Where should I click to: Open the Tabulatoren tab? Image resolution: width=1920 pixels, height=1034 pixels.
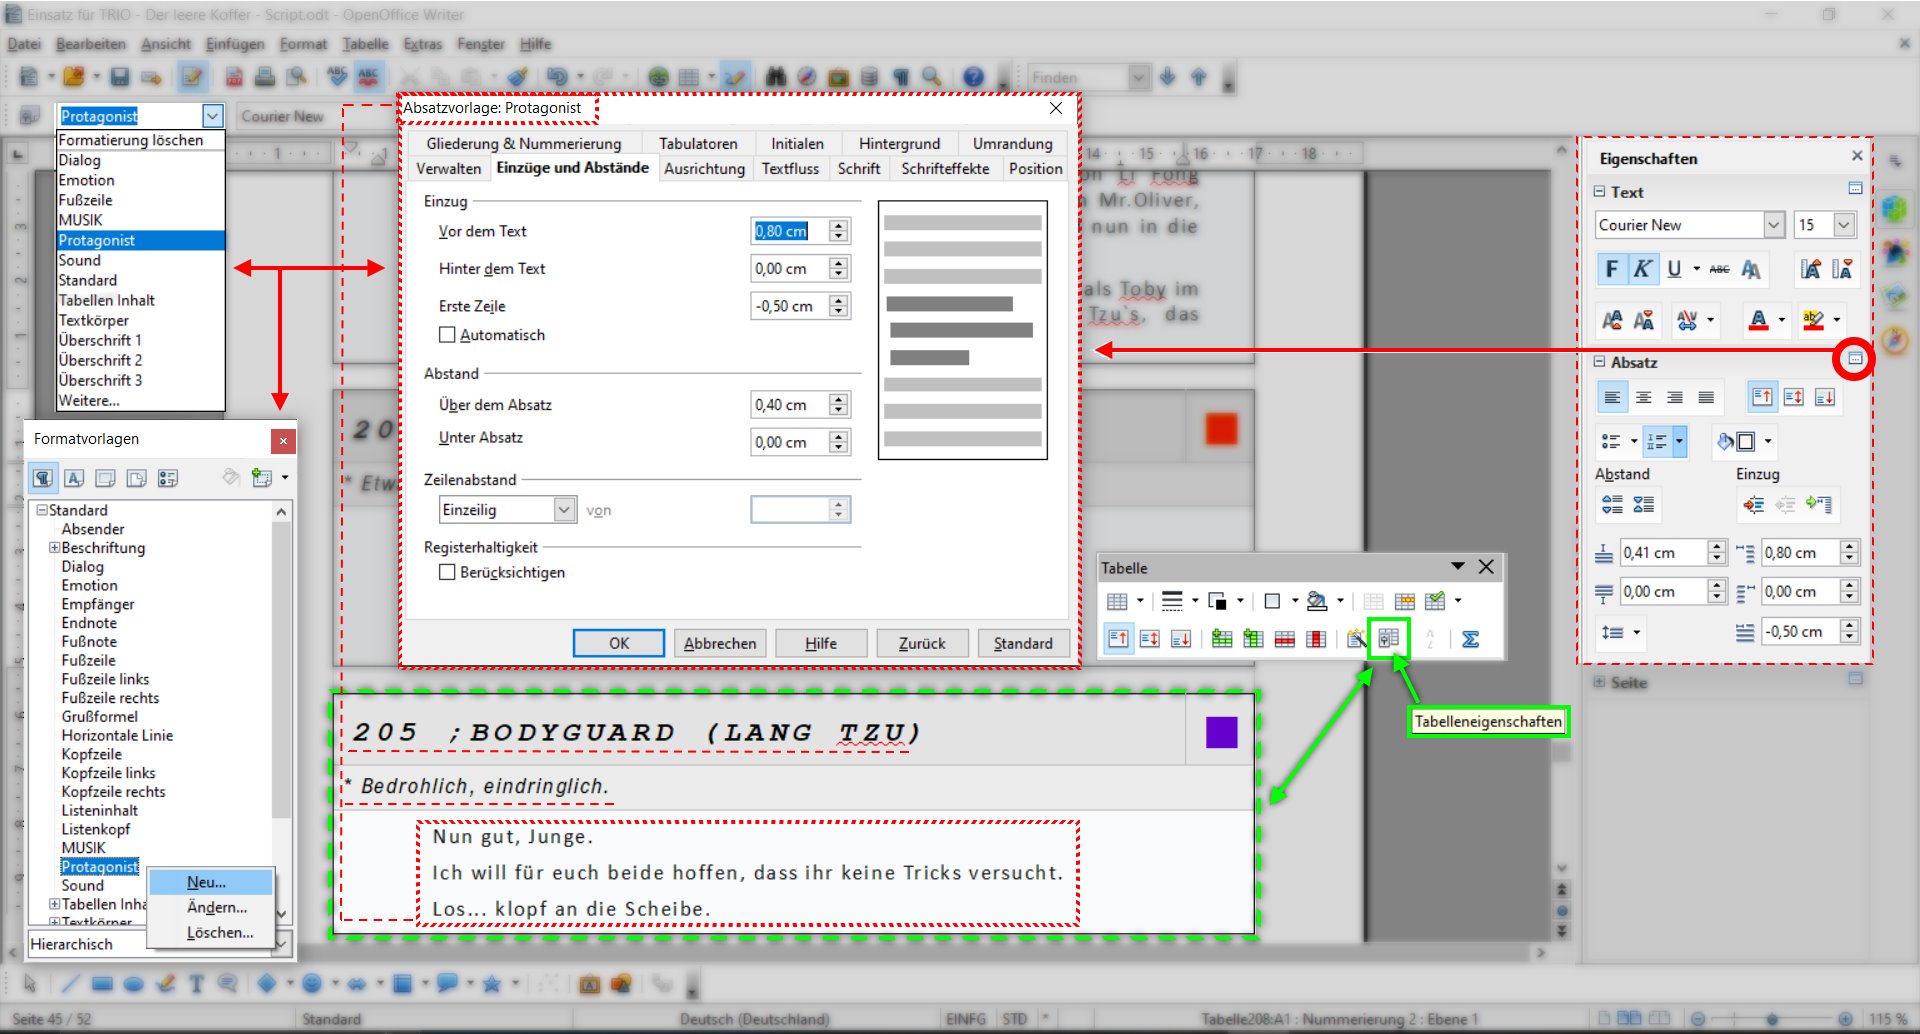[x=698, y=144]
